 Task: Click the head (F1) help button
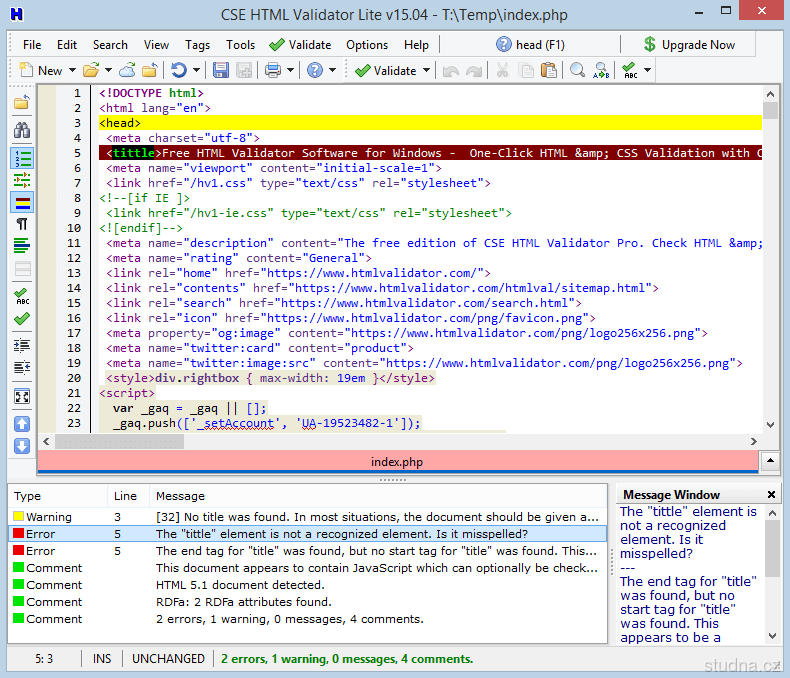[530, 45]
